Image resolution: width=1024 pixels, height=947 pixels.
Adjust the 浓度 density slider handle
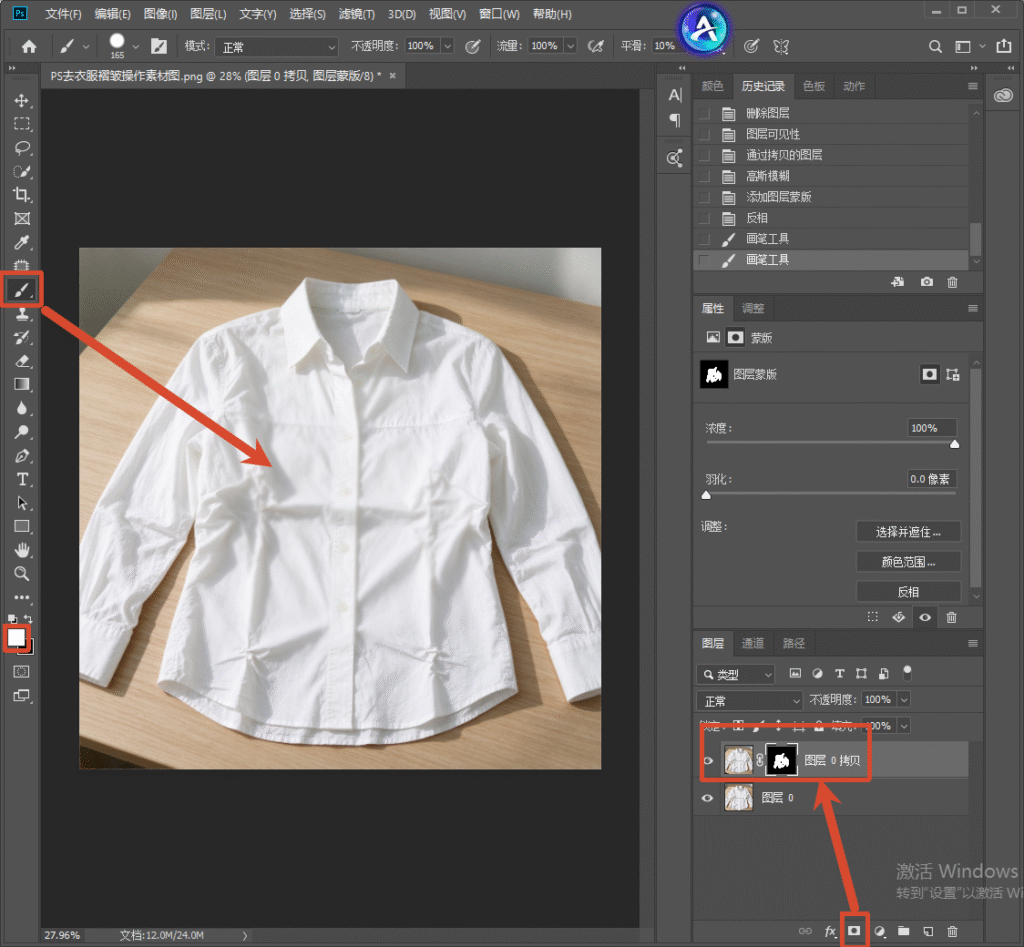tap(955, 444)
